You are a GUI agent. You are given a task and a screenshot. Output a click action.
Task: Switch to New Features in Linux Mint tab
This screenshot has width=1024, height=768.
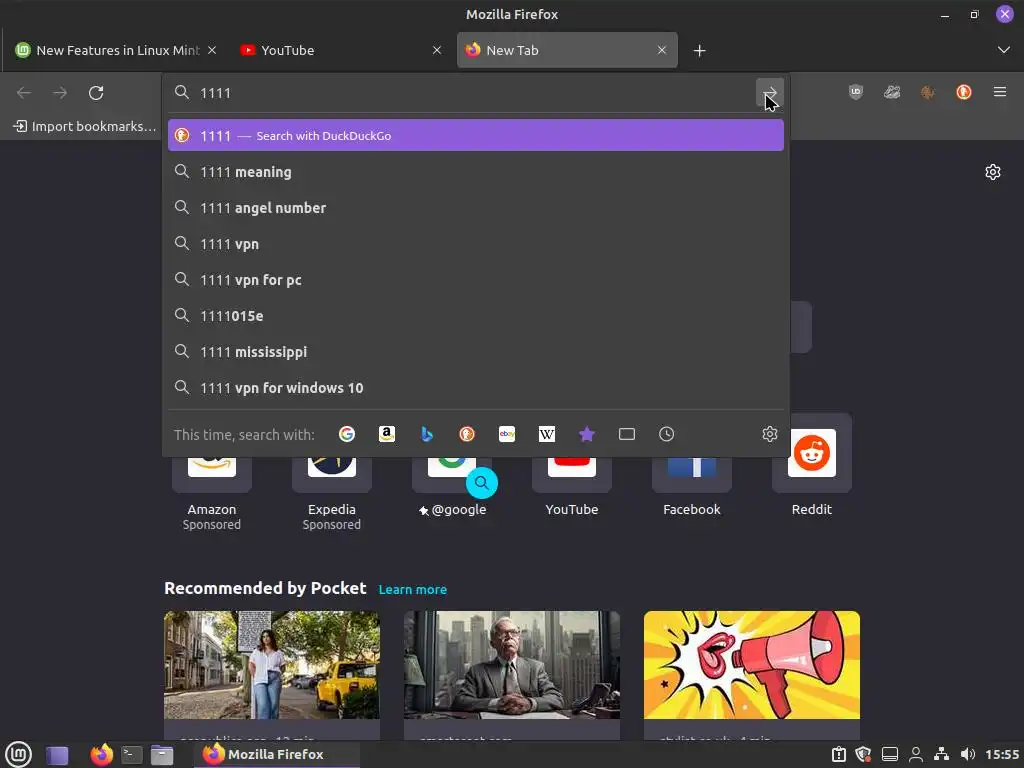[x=115, y=50]
